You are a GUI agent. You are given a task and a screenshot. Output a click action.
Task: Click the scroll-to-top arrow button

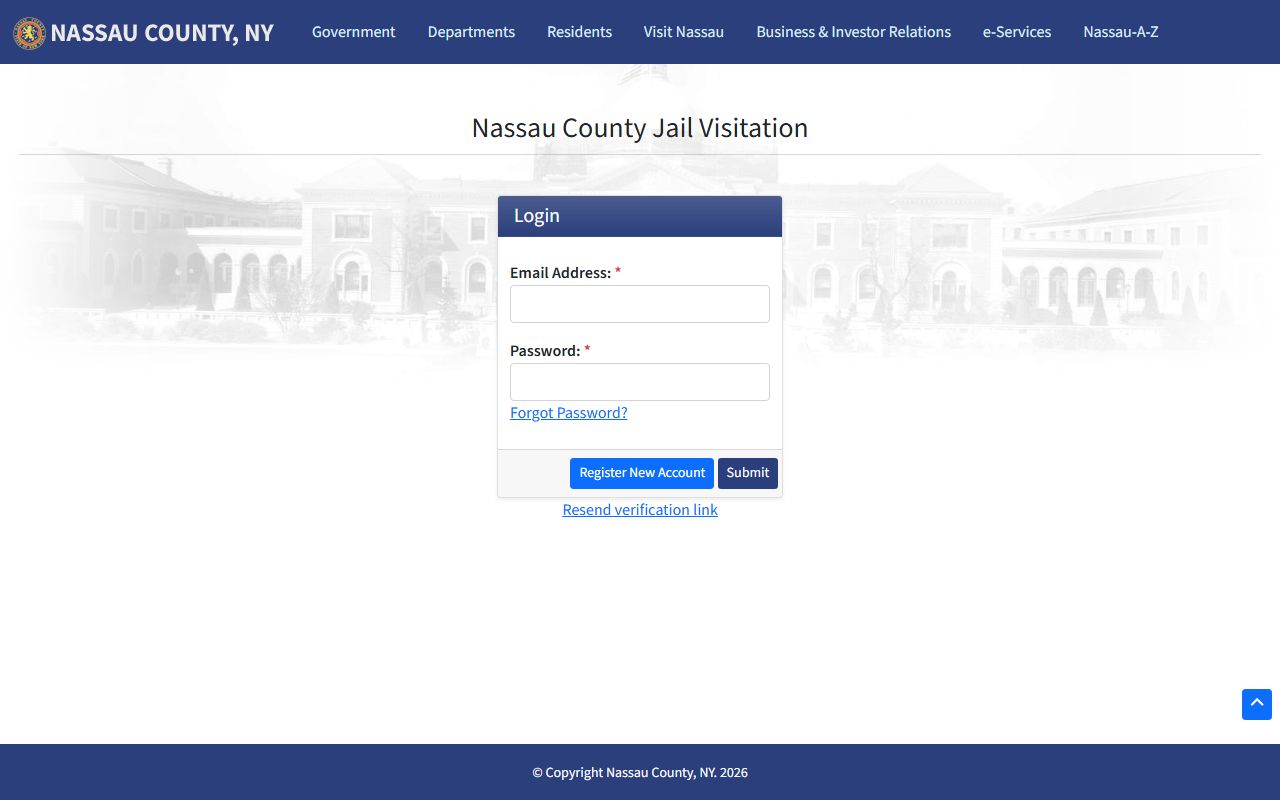coord(1257,704)
